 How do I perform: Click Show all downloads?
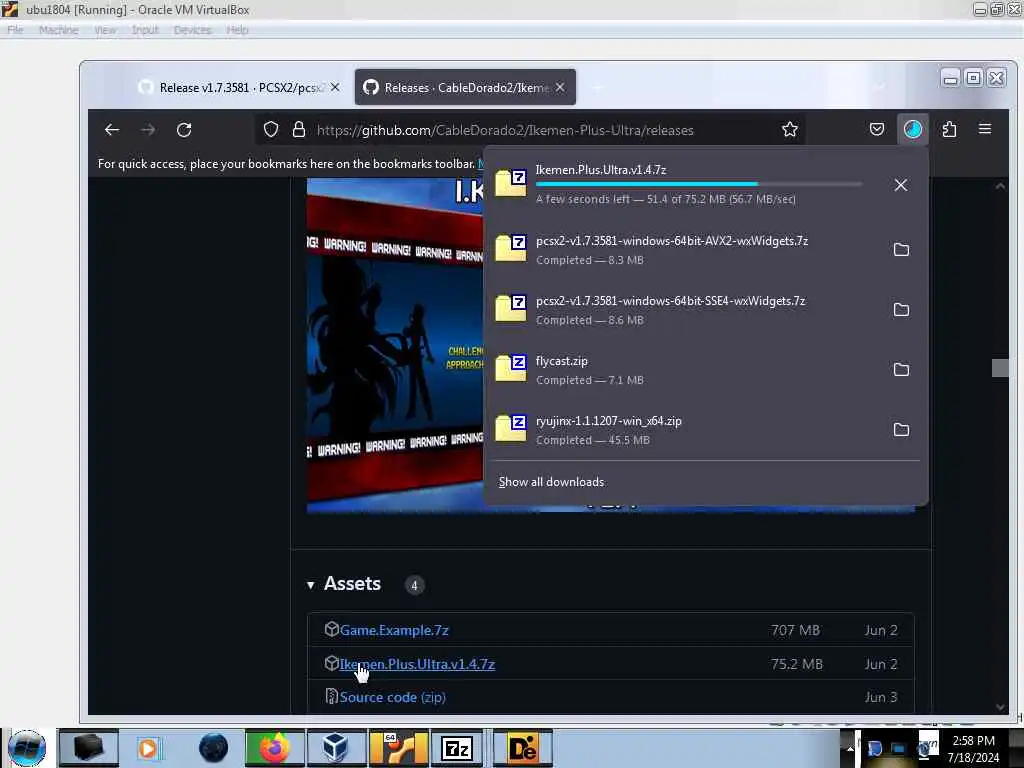(551, 482)
